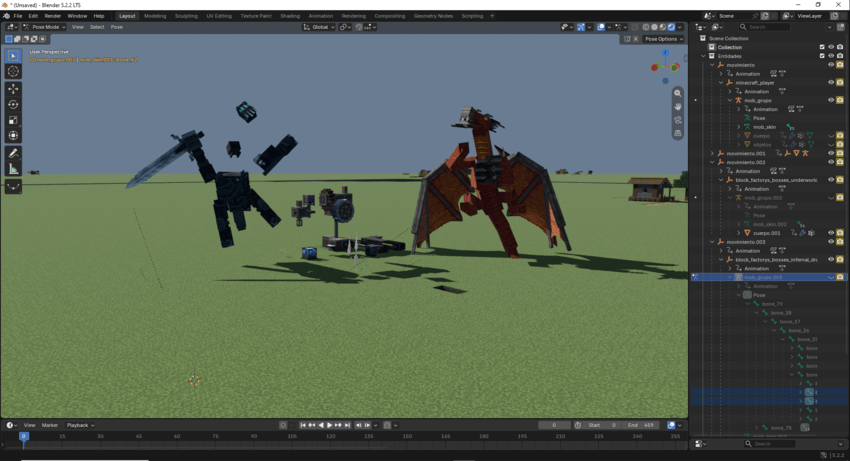This screenshot has width=850, height=461.
Task: Jump to next keyframe
Action: pyautogui.click(x=338, y=425)
